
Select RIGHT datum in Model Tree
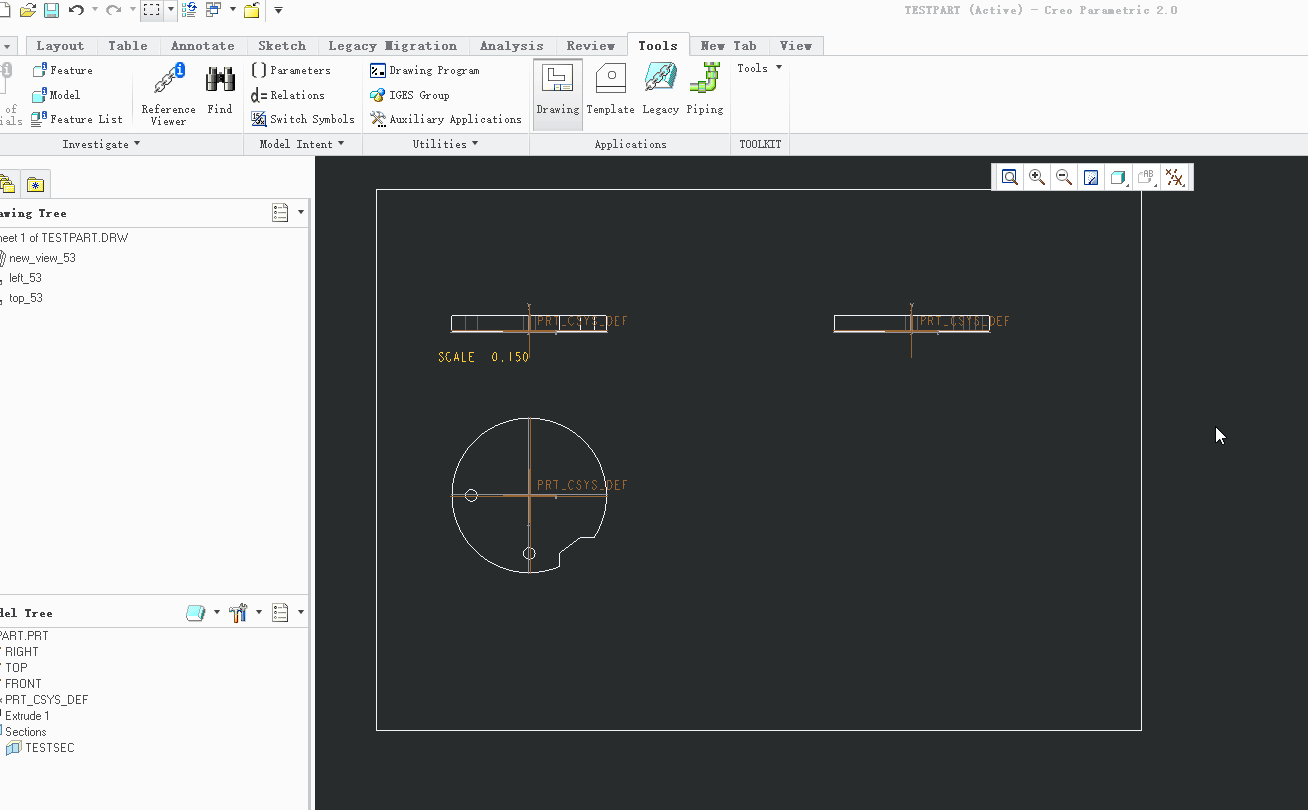tap(21, 652)
